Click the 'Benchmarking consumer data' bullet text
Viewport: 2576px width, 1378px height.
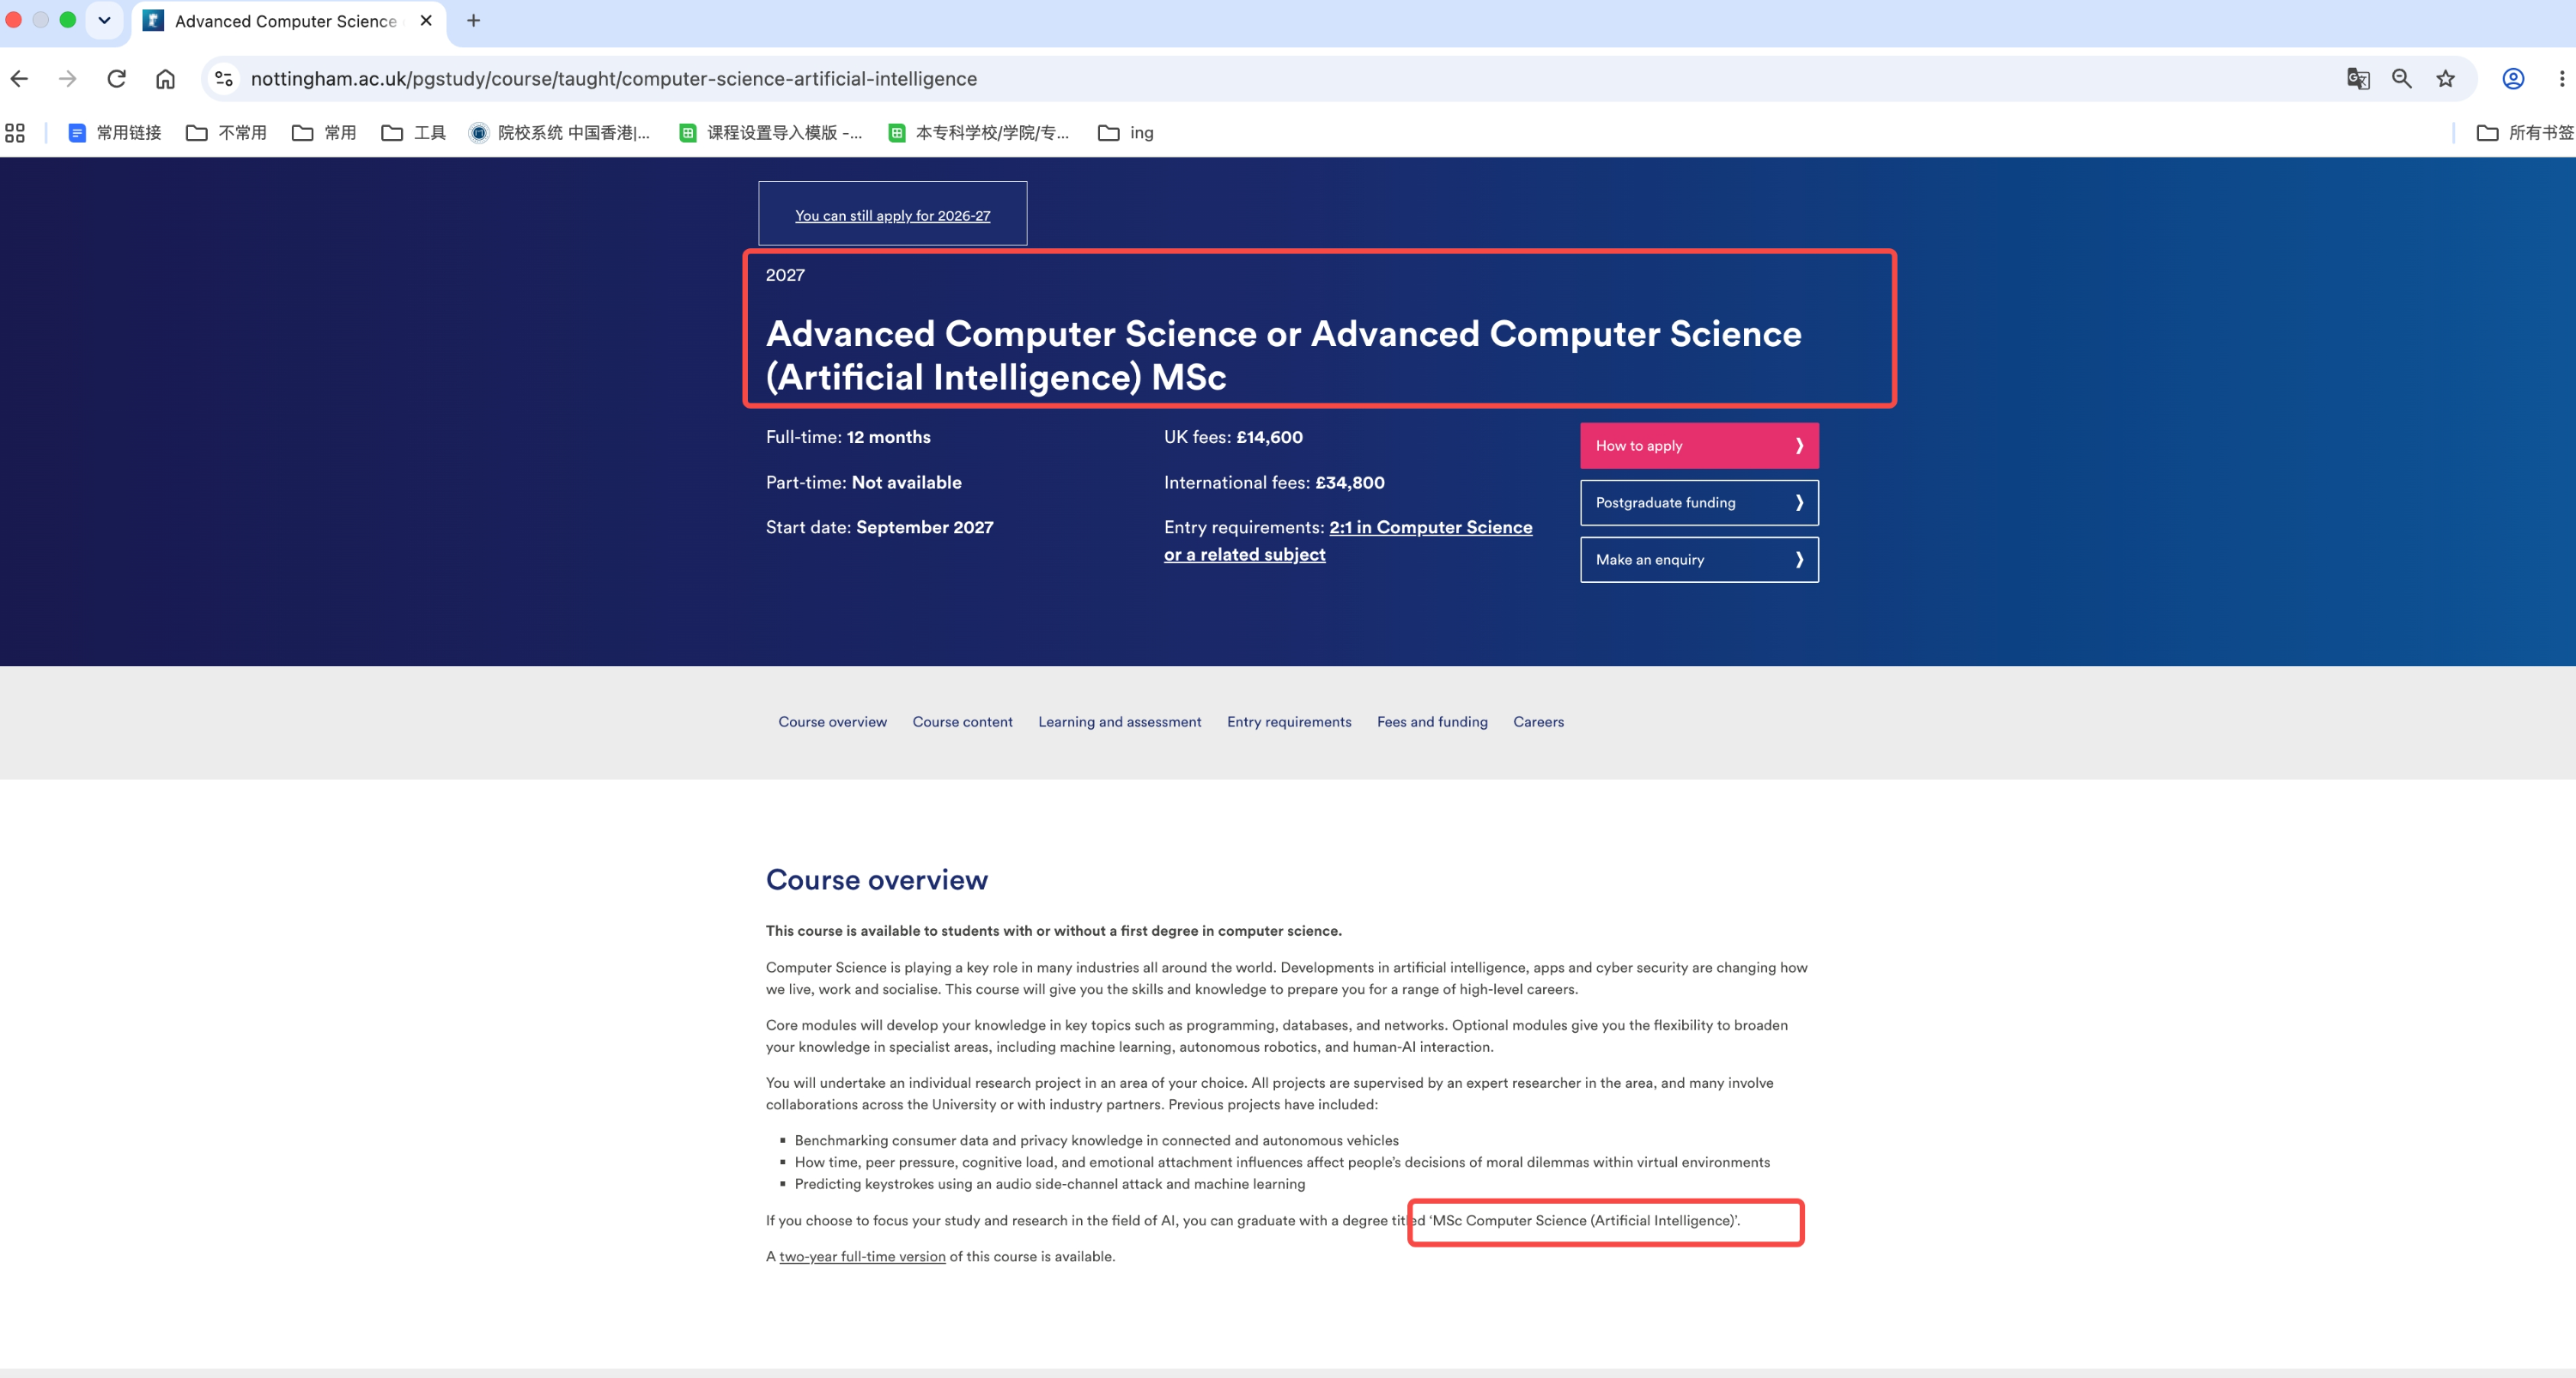1097,1141
